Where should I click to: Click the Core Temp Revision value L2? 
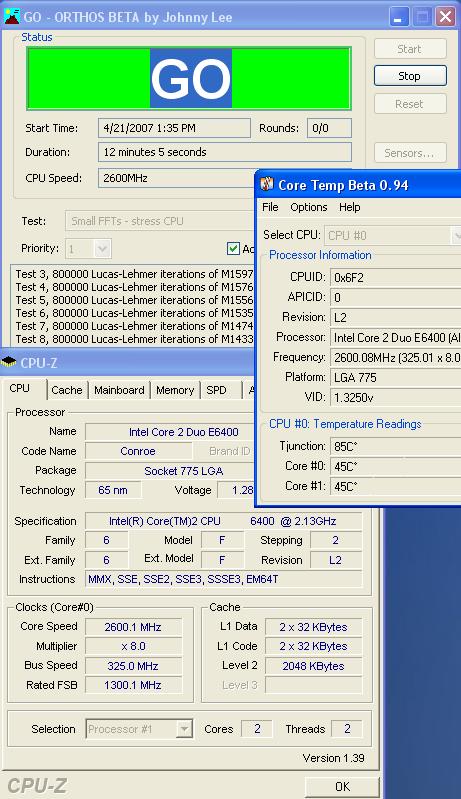click(x=395, y=318)
